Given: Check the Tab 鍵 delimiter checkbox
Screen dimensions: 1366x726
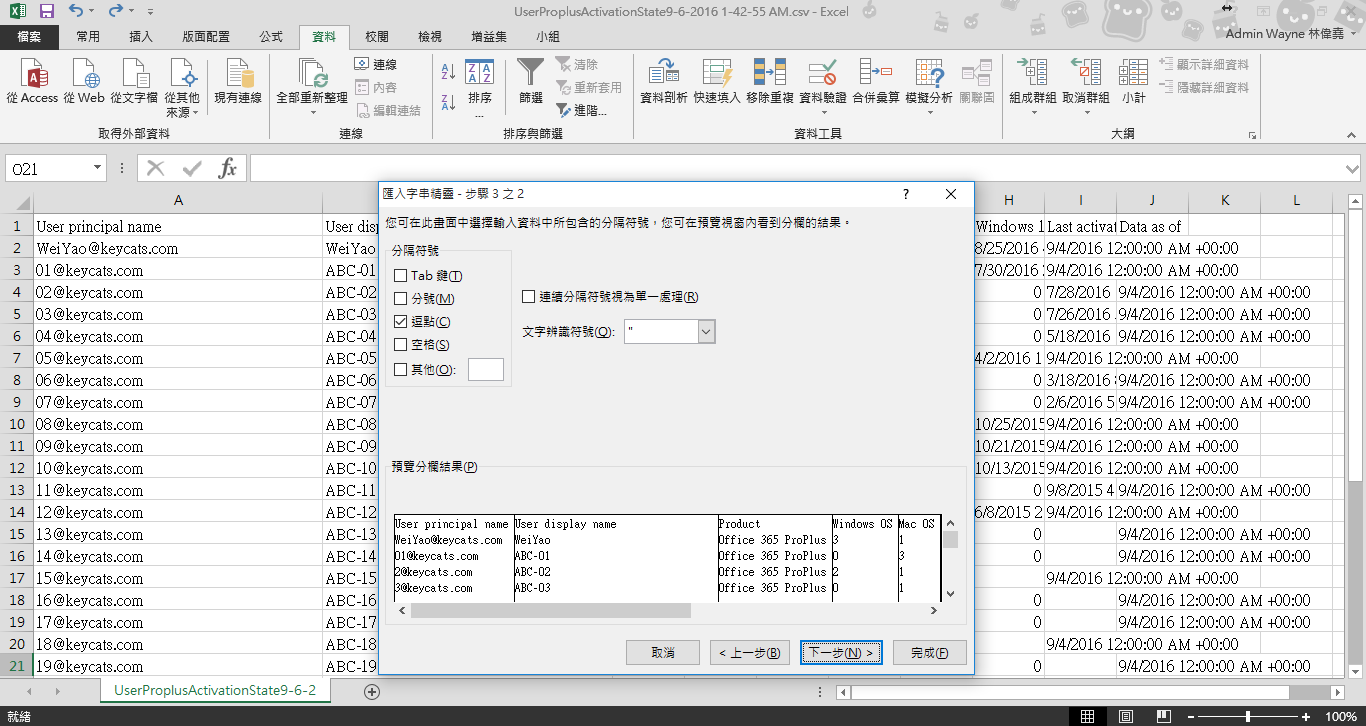Looking at the screenshot, I should pyautogui.click(x=401, y=276).
